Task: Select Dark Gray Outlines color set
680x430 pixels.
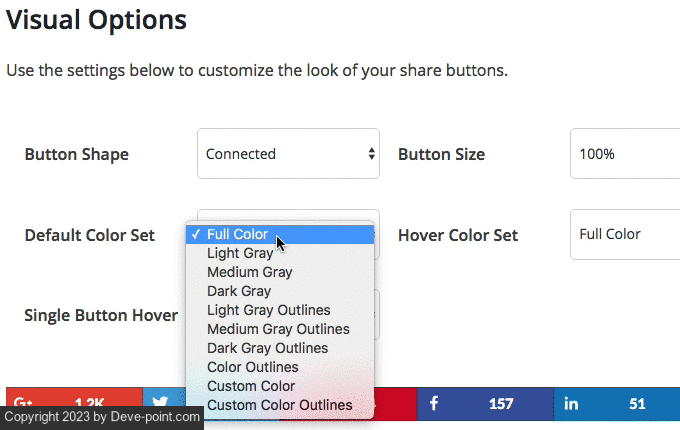Action: [x=267, y=348]
